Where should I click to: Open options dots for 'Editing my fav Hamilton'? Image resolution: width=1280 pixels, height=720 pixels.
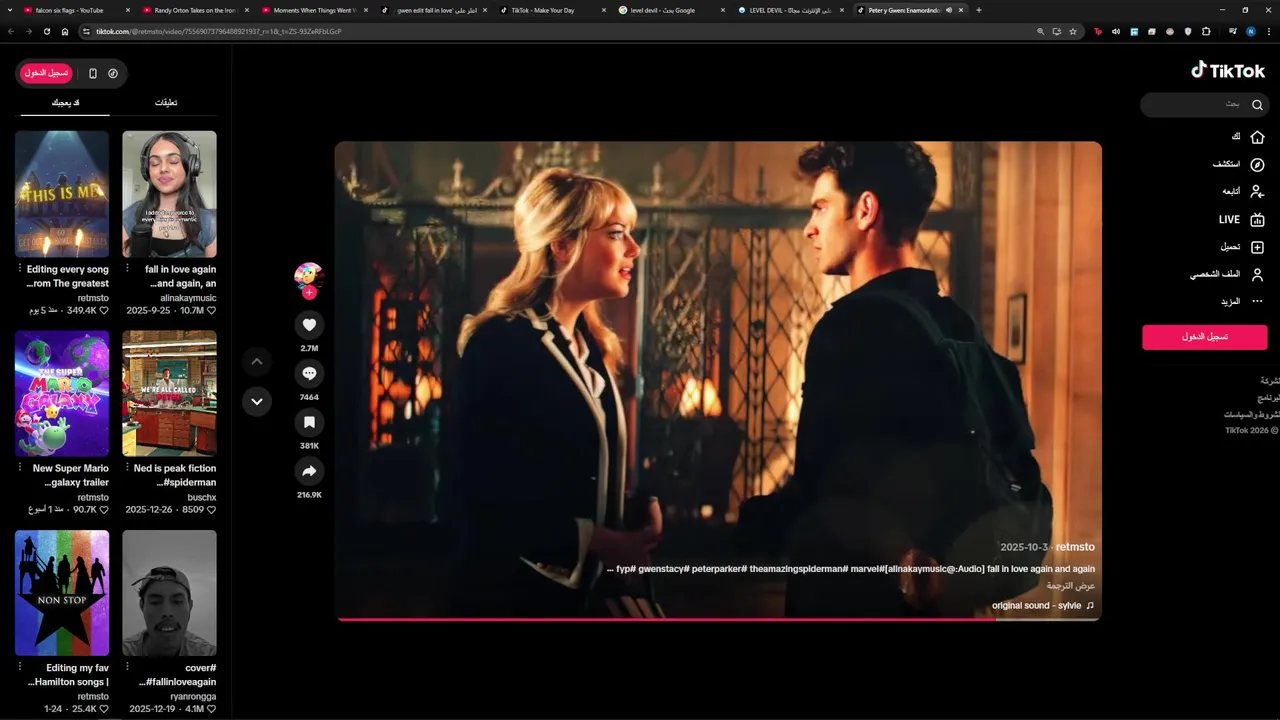(19, 667)
